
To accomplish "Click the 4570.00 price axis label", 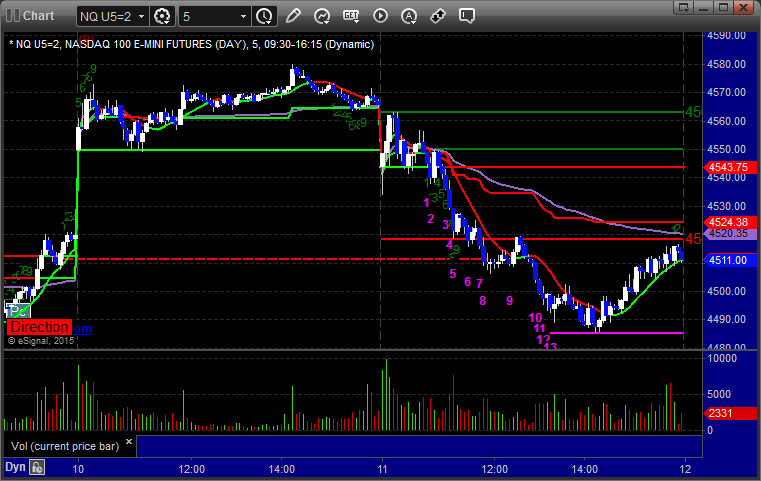I will point(727,92).
